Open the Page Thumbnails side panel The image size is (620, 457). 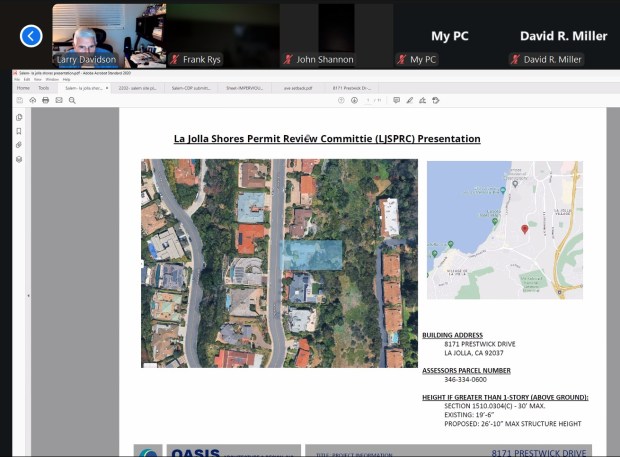(19, 117)
